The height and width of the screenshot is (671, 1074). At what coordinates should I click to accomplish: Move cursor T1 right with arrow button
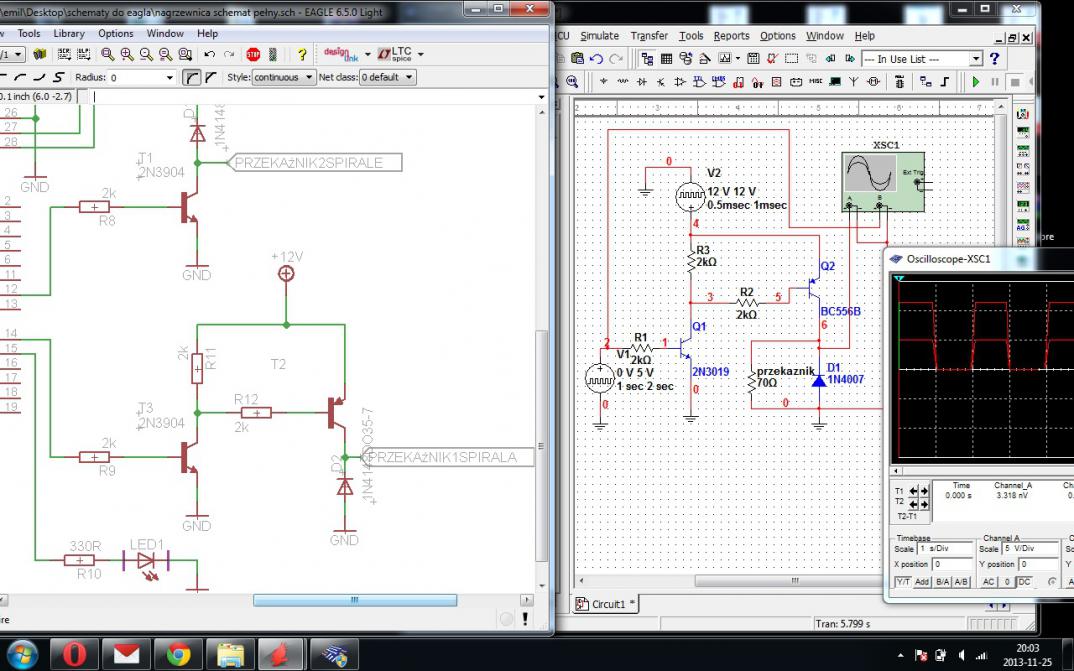click(x=924, y=491)
